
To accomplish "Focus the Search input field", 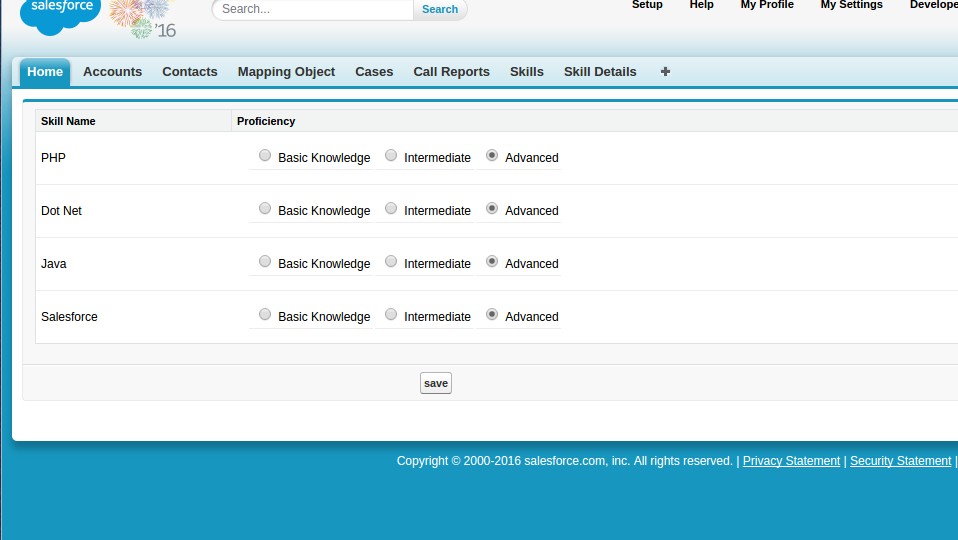I will tap(313, 9).
